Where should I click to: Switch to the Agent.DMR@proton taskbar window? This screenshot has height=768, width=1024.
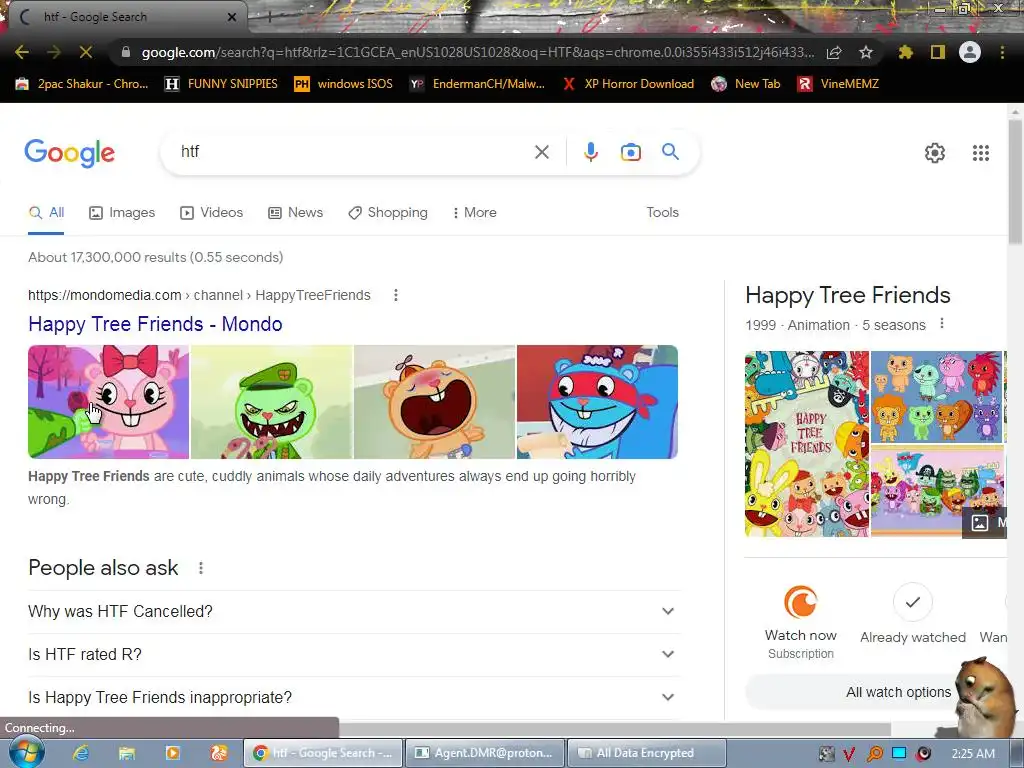point(483,753)
